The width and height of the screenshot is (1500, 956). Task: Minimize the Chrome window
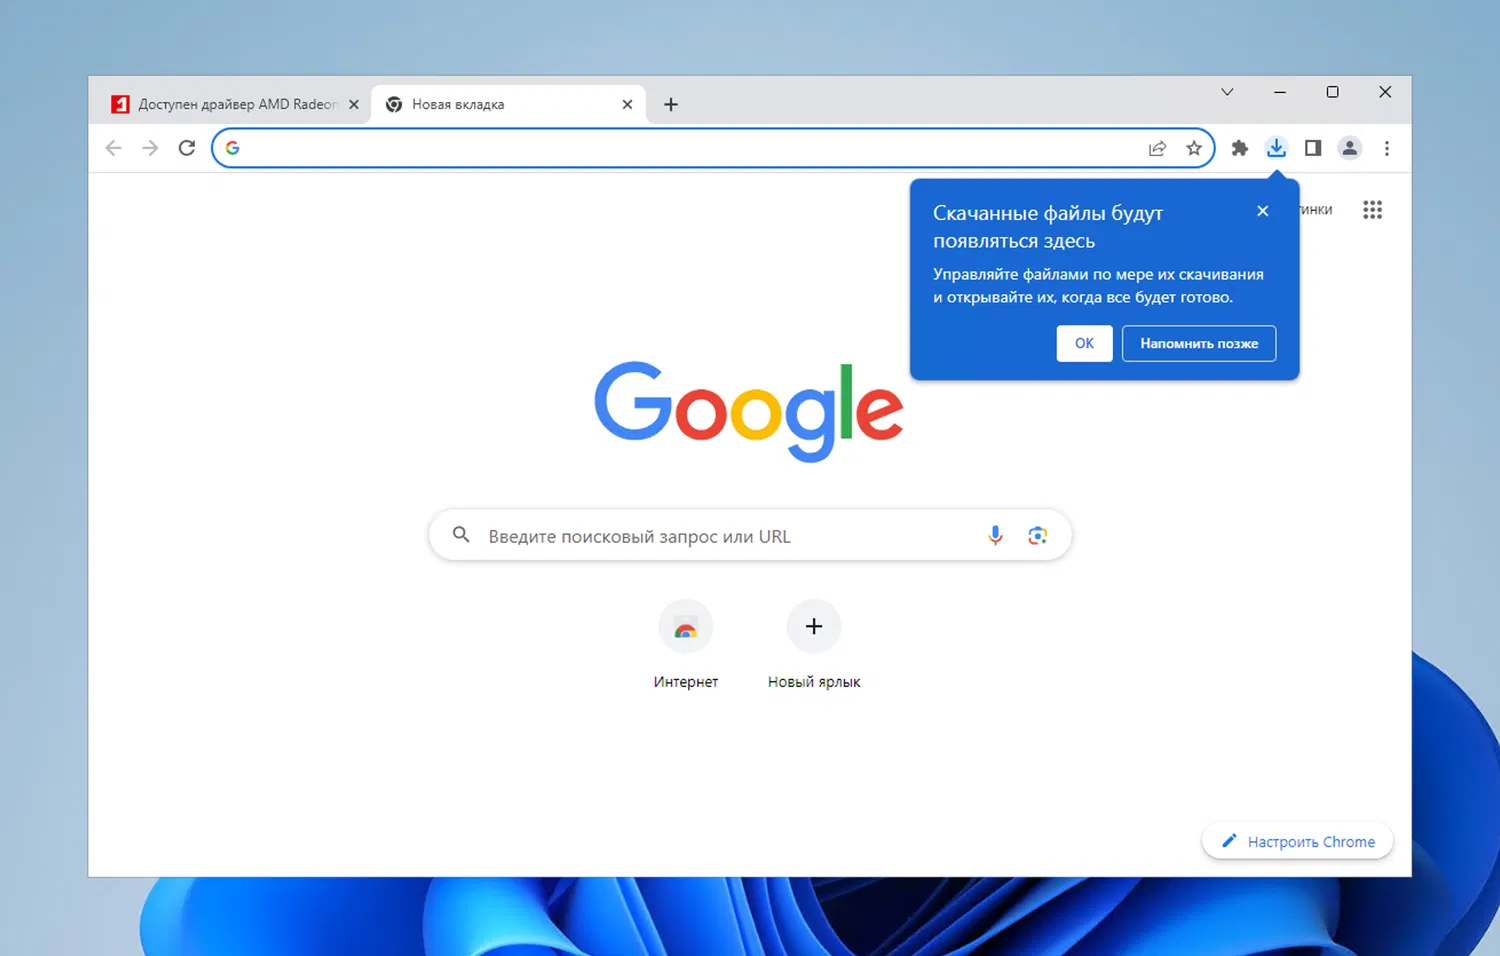pyautogui.click(x=1280, y=92)
